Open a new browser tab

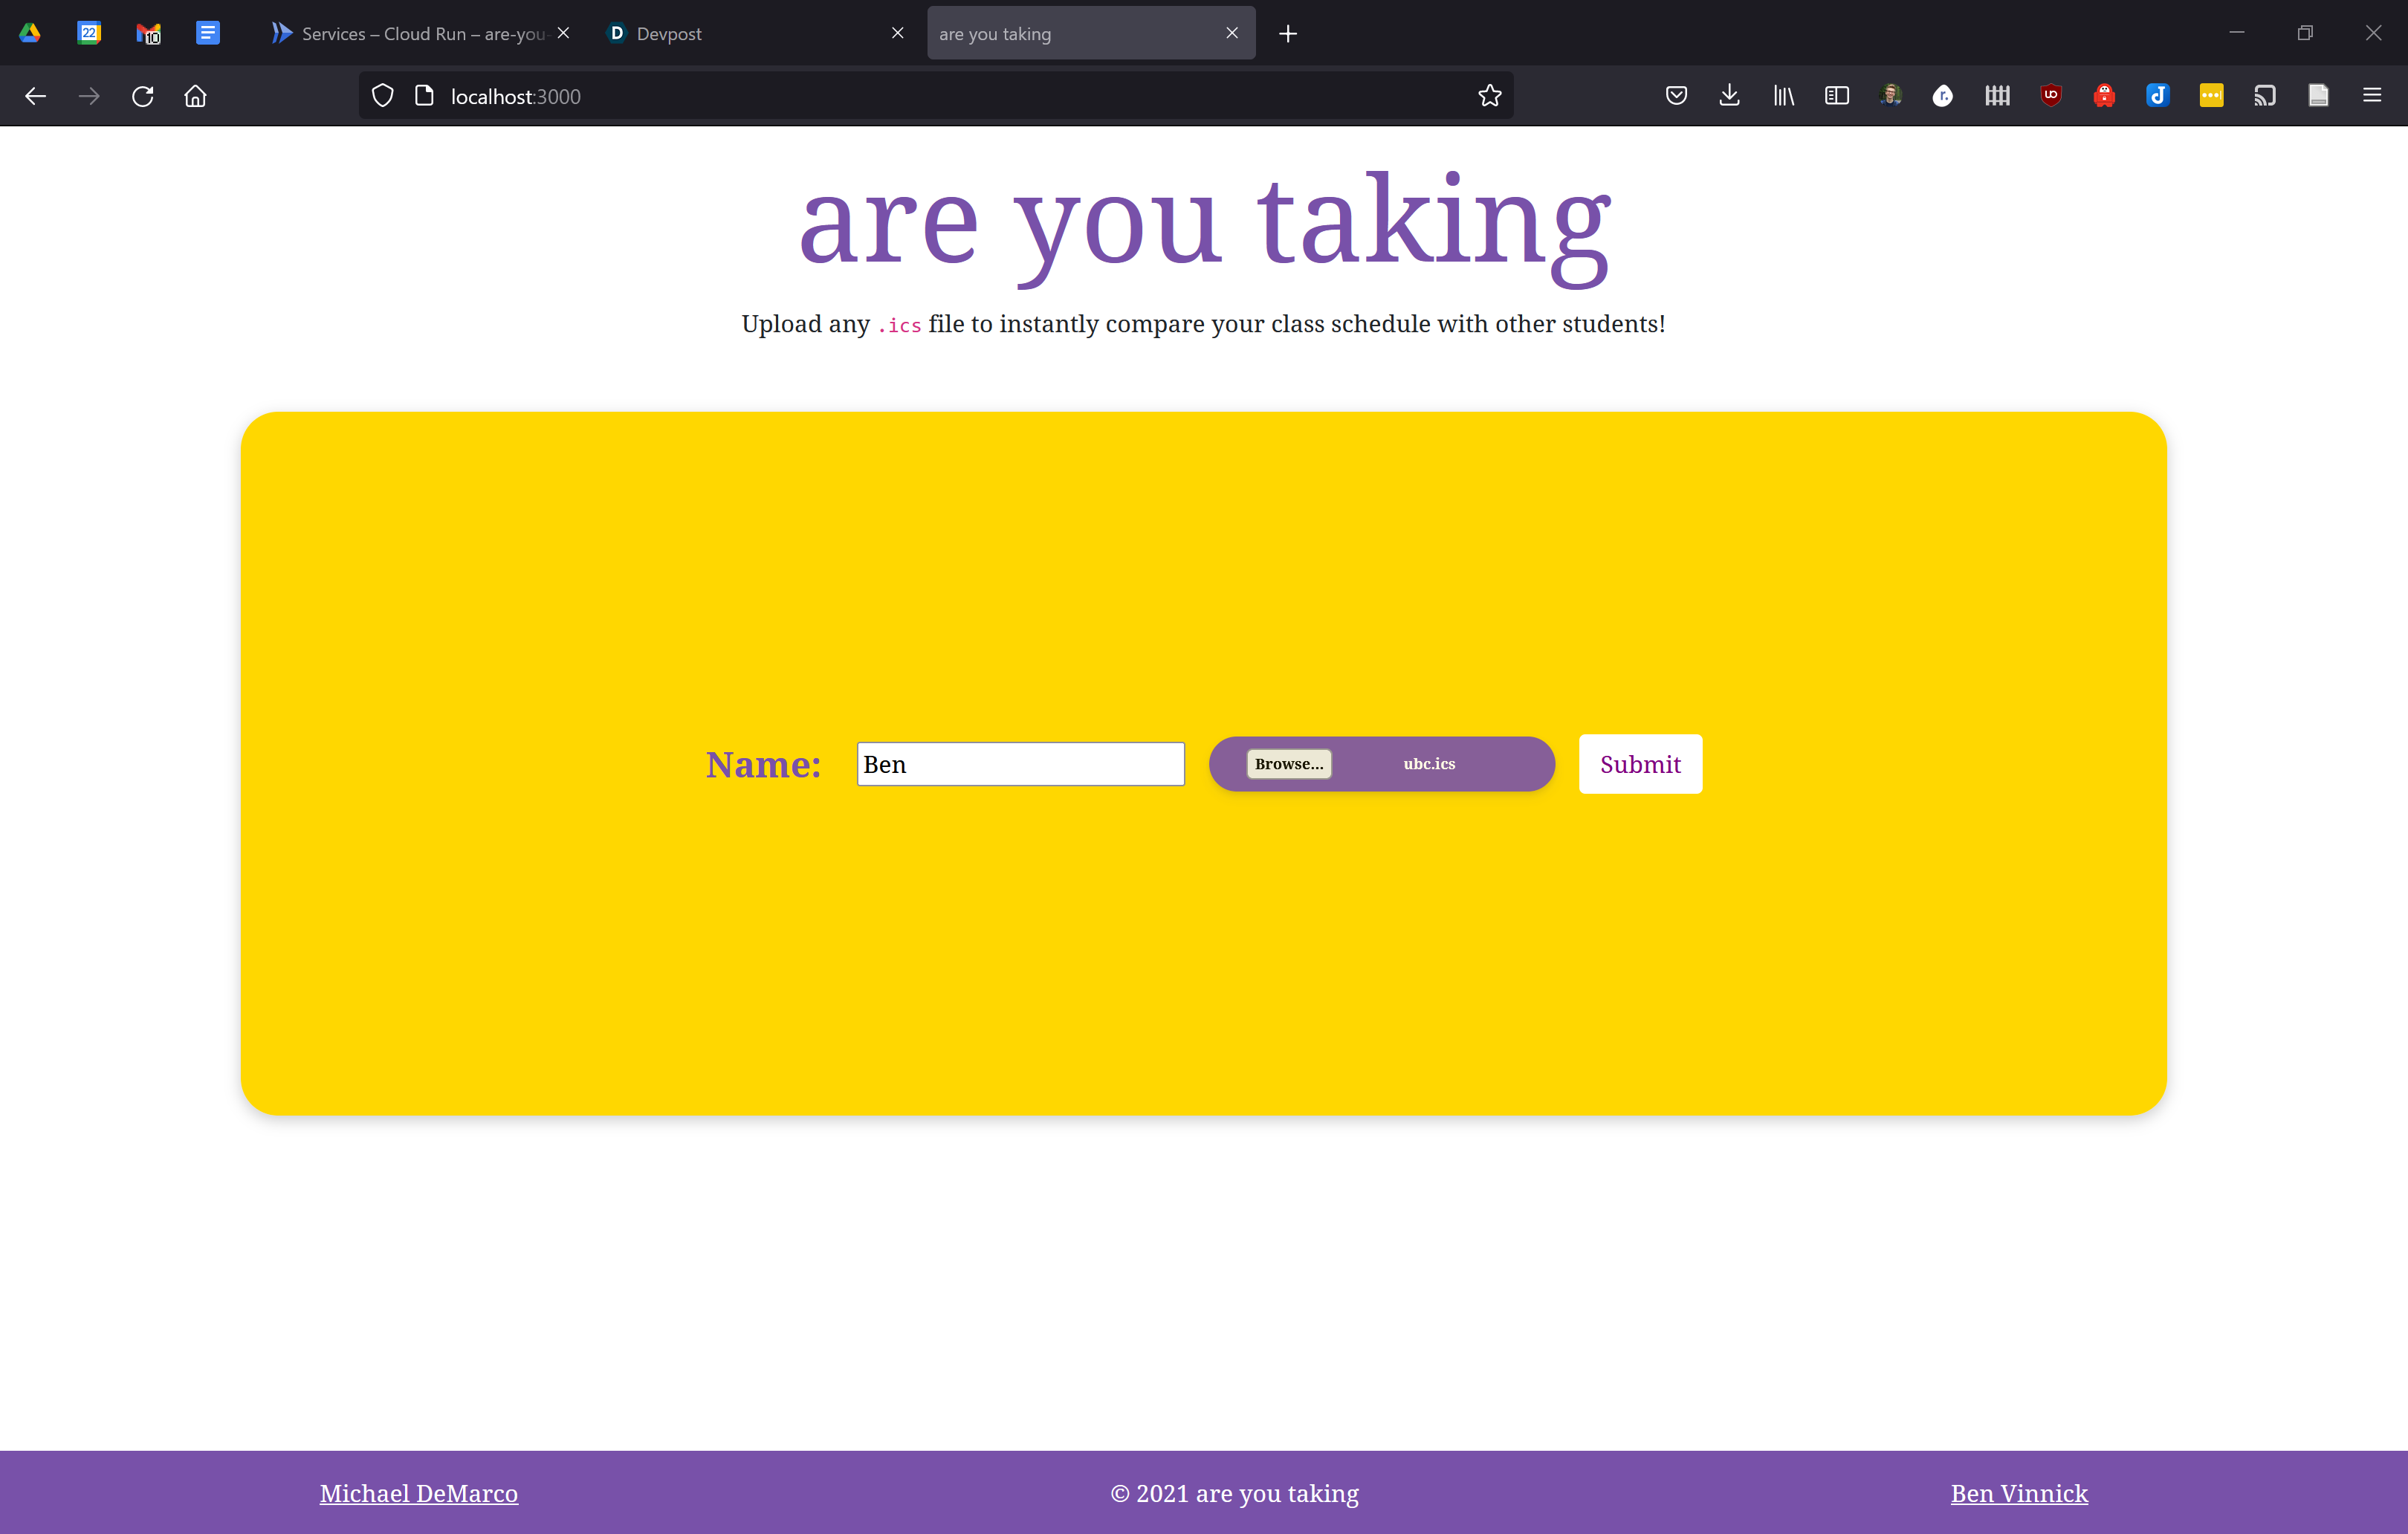pos(1288,33)
